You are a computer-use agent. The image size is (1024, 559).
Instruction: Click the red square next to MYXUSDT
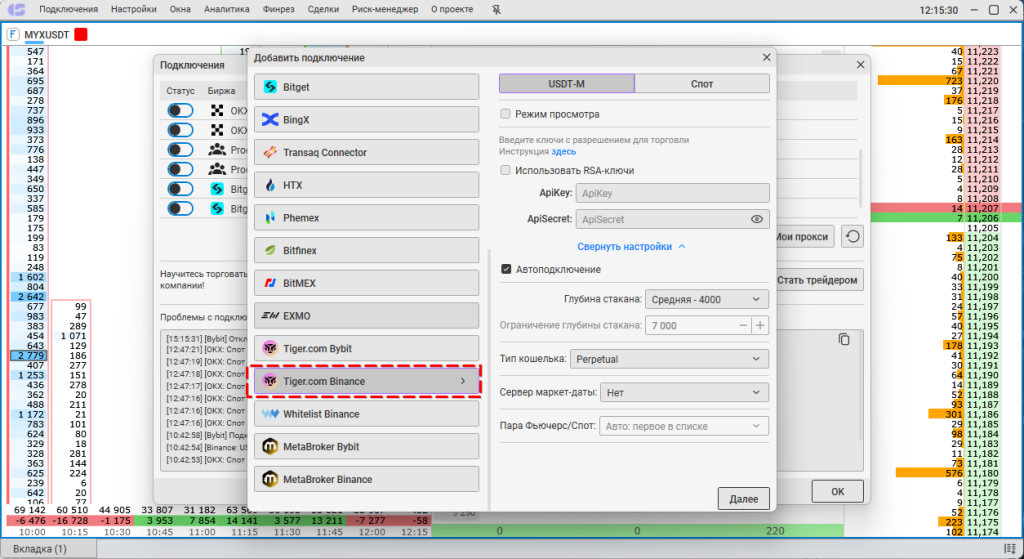(x=80, y=35)
